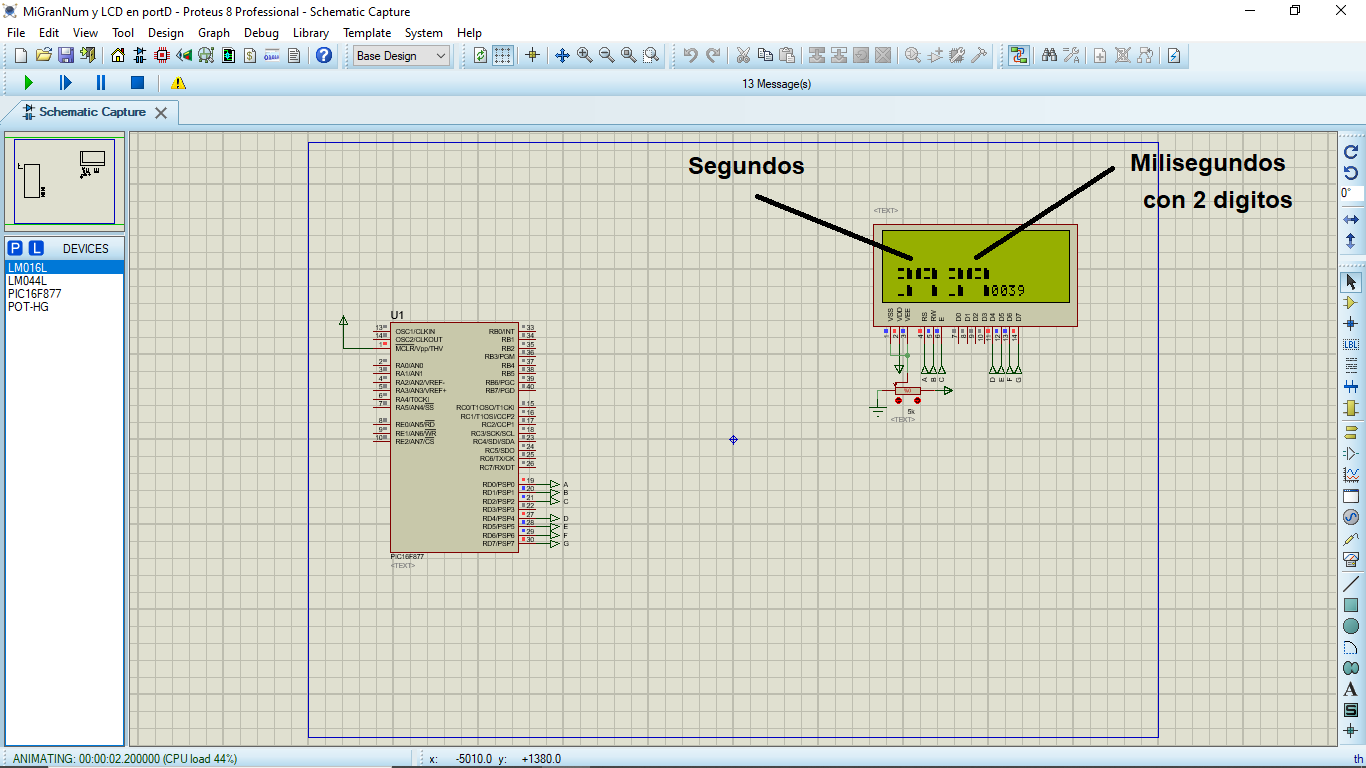This screenshot has width=1366, height=768.
Task: Zoom out of the schematic
Action: click(606, 56)
